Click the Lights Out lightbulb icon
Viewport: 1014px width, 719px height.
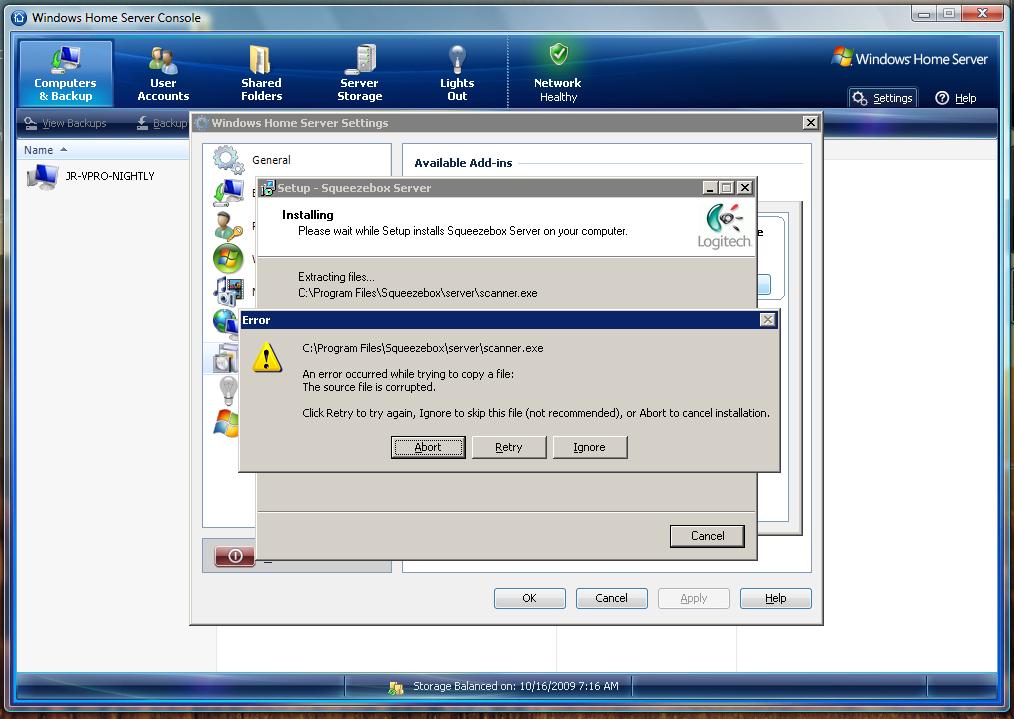tap(457, 73)
